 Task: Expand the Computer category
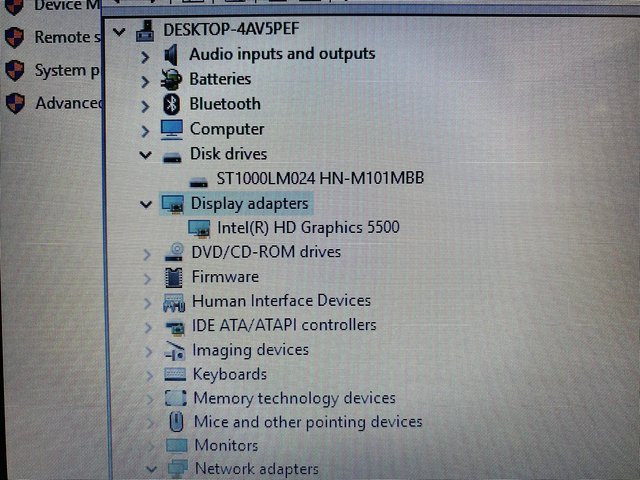145,131
